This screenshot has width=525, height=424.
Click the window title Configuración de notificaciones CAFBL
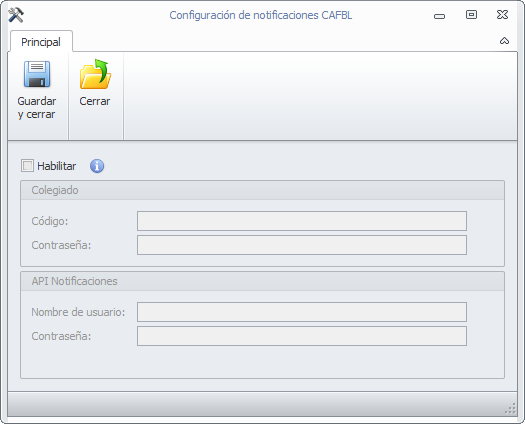(261, 15)
